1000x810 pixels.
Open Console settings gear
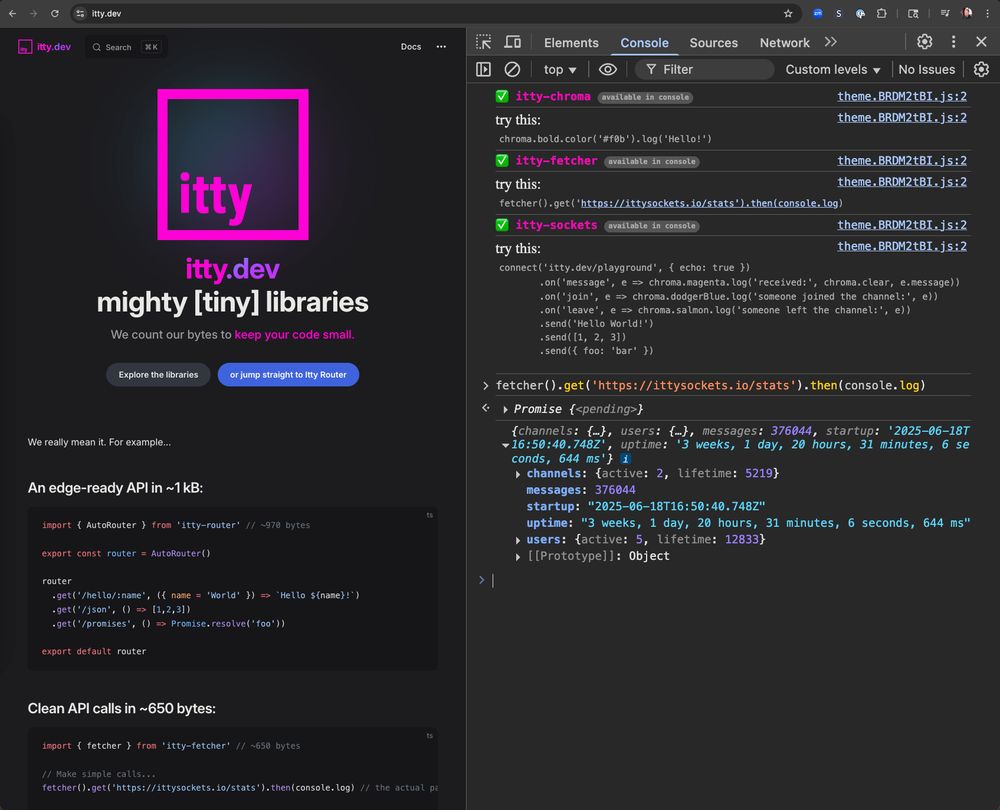(982, 70)
